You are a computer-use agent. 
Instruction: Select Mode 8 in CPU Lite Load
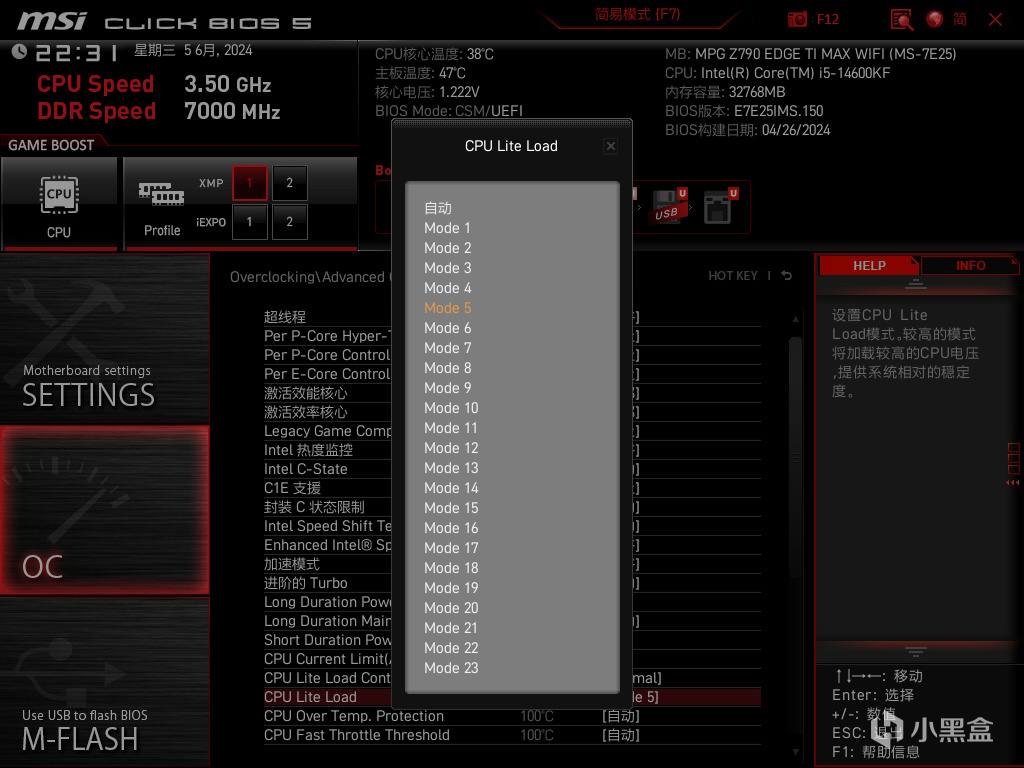[x=447, y=368]
